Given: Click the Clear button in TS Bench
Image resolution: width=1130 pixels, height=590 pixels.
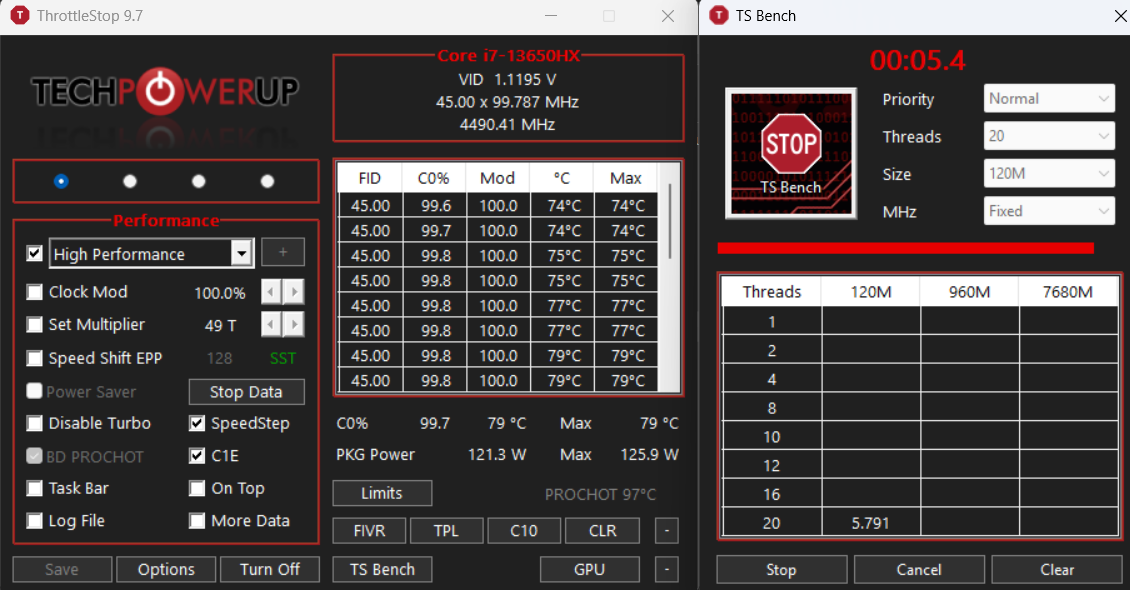Looking at the screenshot, I should (1056, 569).
